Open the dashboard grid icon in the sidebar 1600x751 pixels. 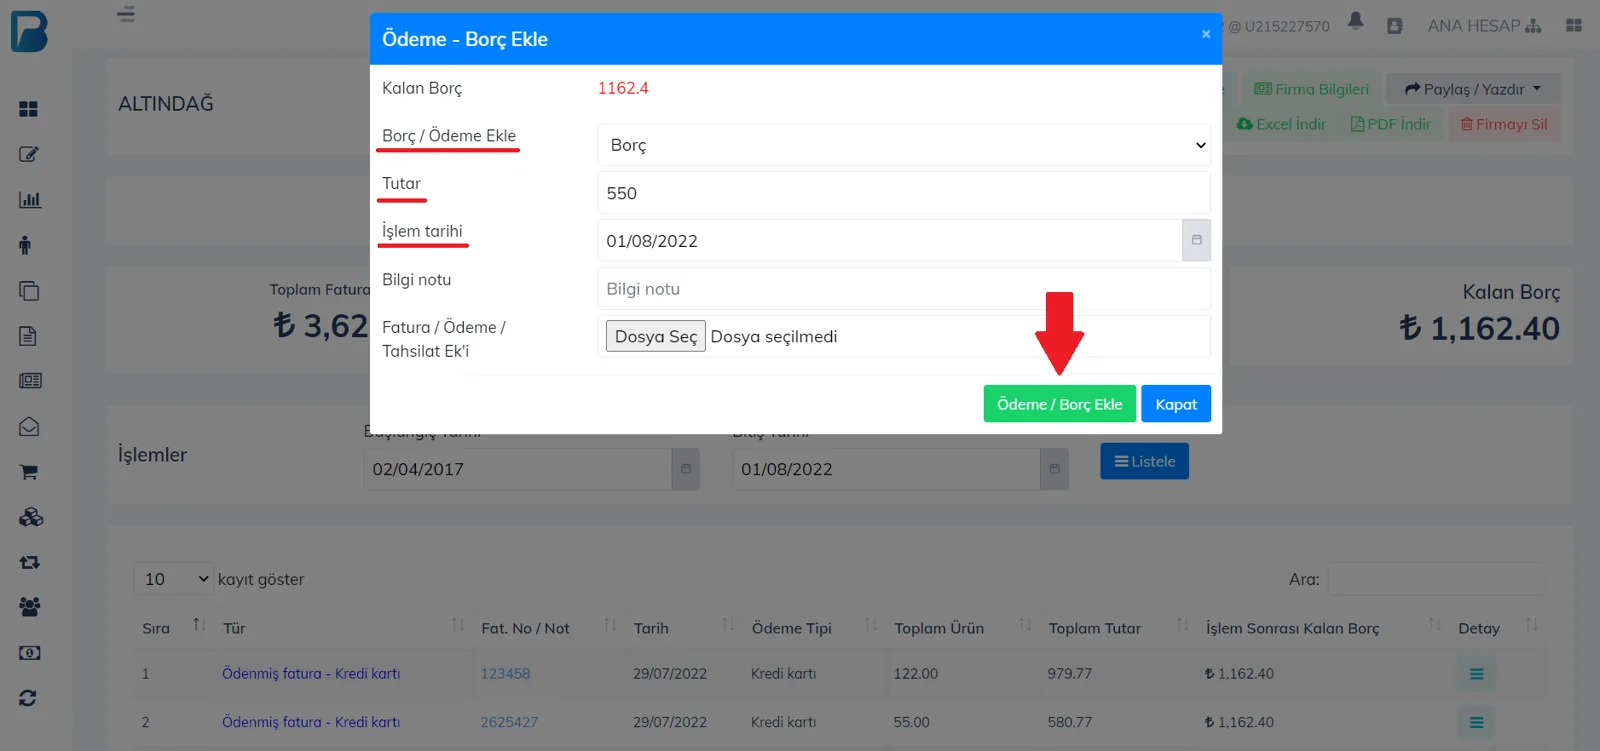click(x=28, y=109)
